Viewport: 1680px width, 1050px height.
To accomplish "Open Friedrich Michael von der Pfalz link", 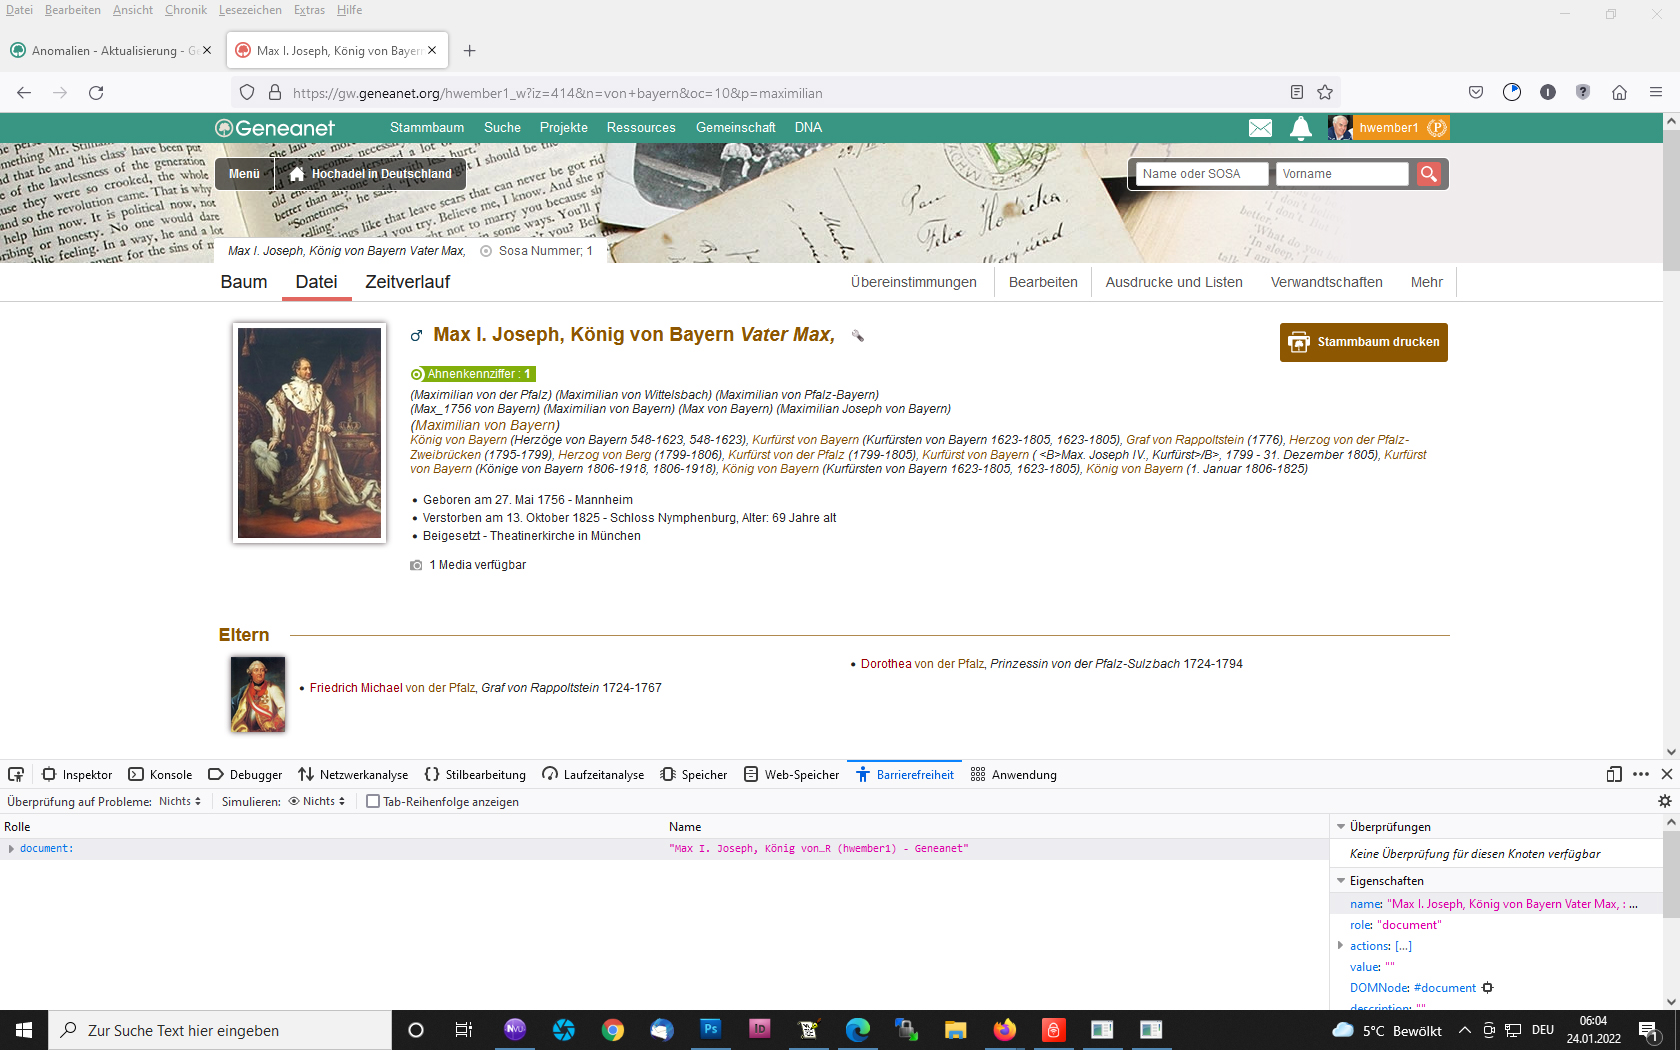I will [x=356, y=688].
